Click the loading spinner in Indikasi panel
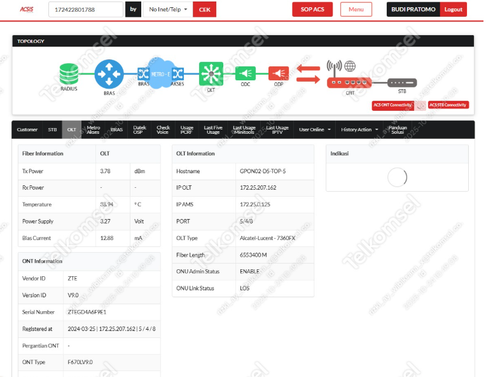Viewport: 500px width, 377px height. [x=397, y=177]
